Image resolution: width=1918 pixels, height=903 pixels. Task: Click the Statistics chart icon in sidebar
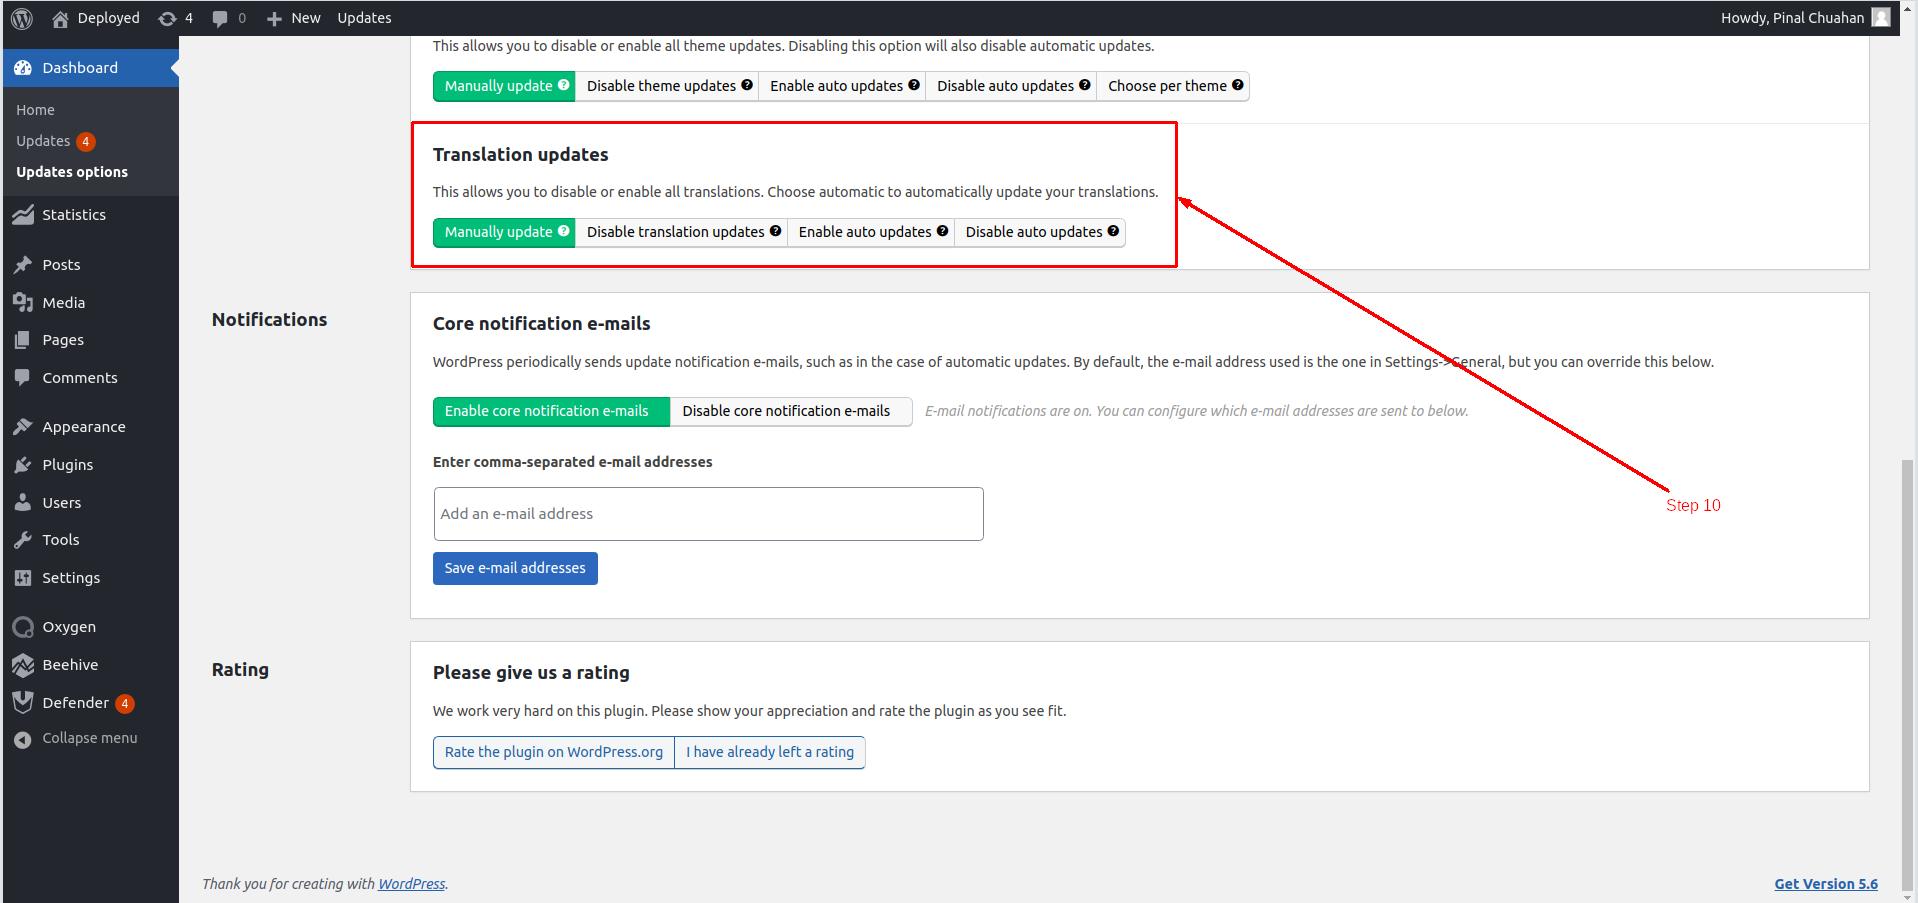pos(23,215)
